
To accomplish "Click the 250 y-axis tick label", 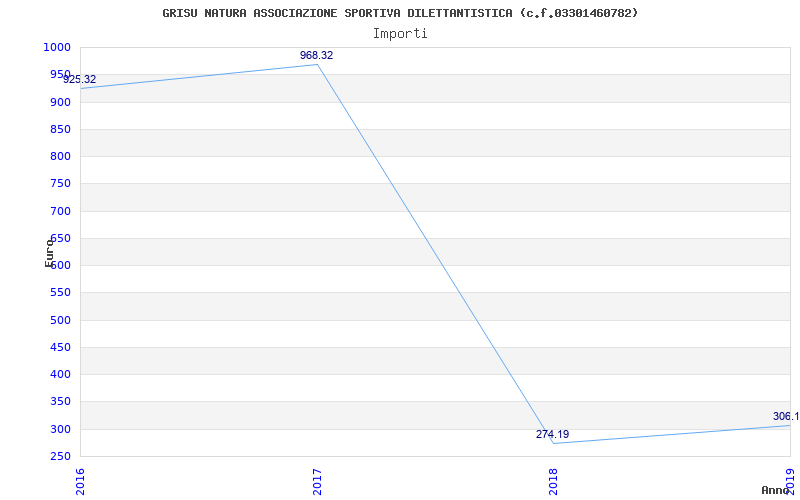I will click(60, 457).
